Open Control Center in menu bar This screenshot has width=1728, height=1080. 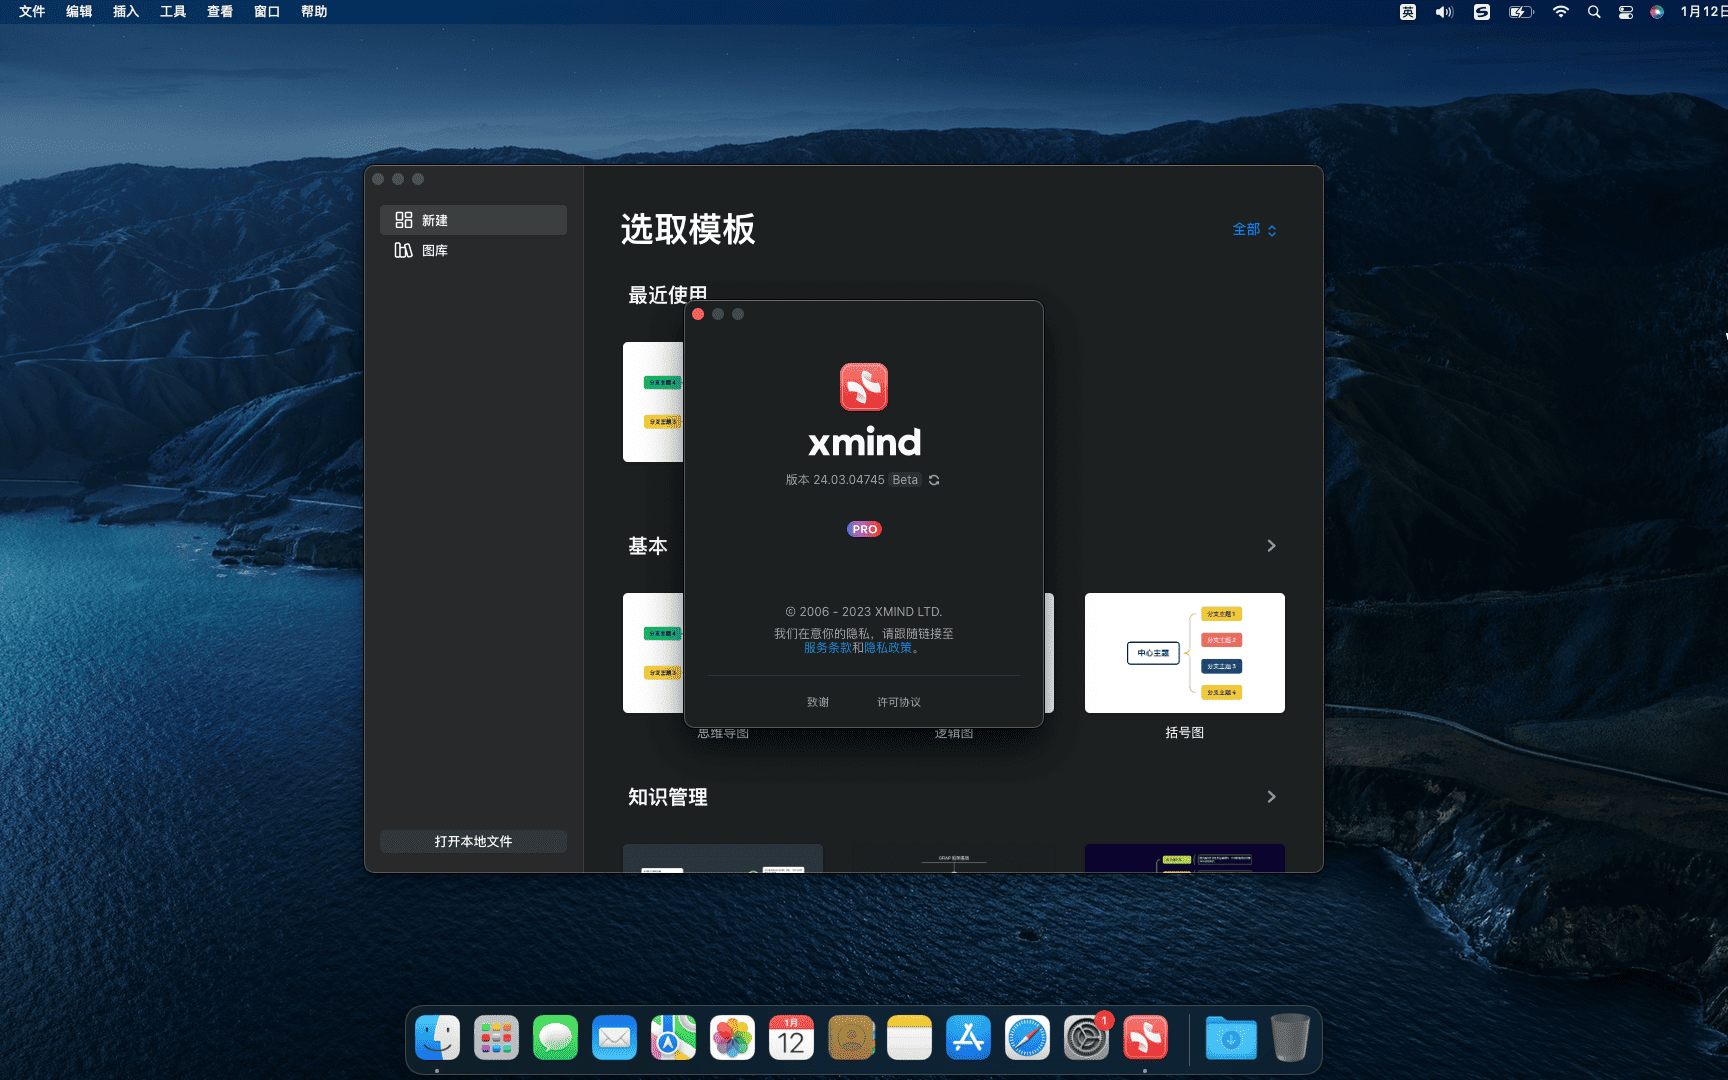click(1626, 12)
